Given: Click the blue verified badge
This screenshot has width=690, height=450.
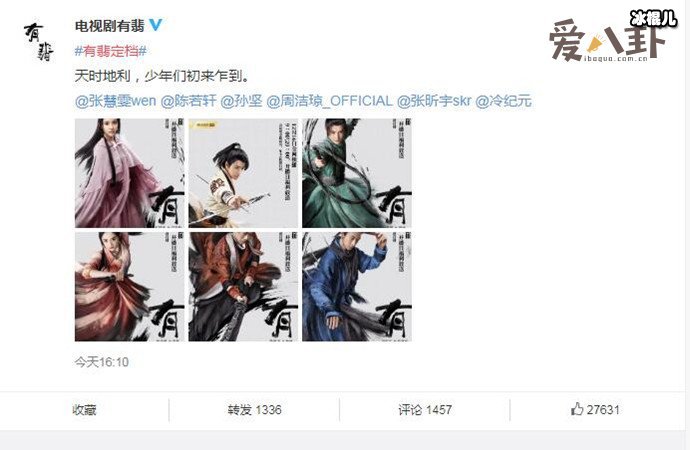Looking at the screenshot, I should [x=156, y=25].
